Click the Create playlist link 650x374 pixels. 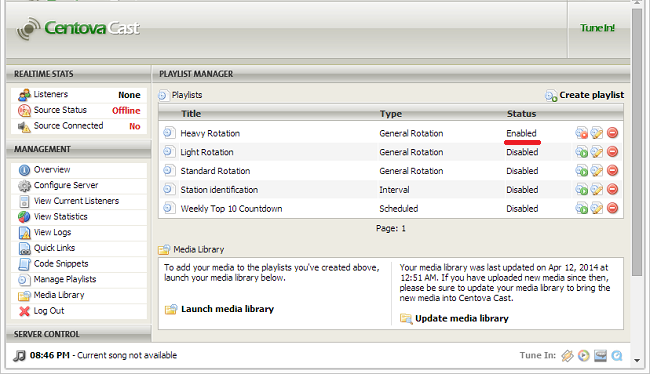[592, 95]
